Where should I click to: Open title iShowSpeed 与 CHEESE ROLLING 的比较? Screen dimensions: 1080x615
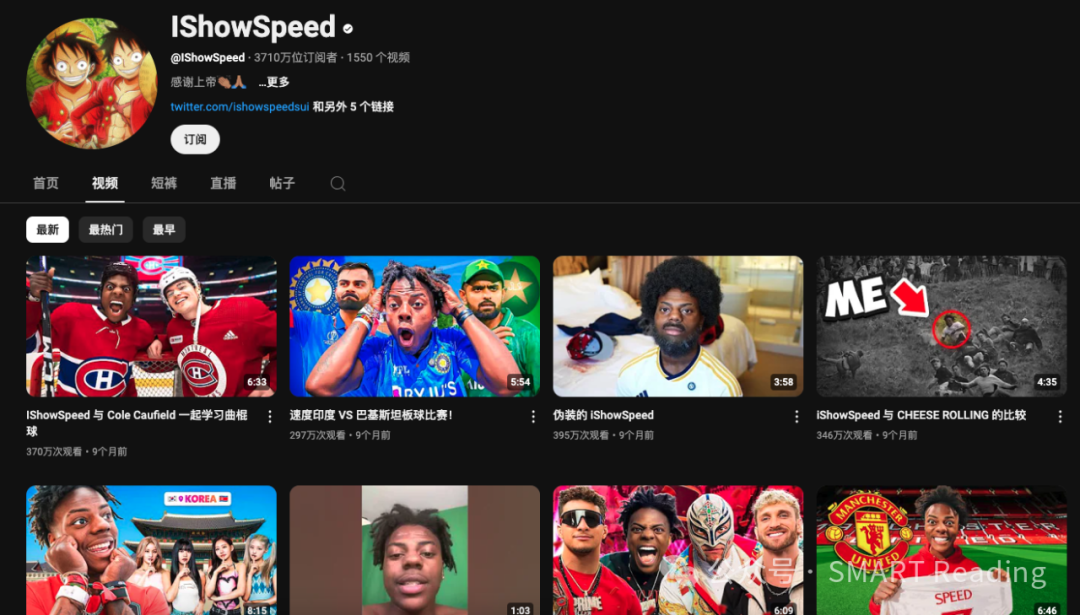tap(921, 415)
